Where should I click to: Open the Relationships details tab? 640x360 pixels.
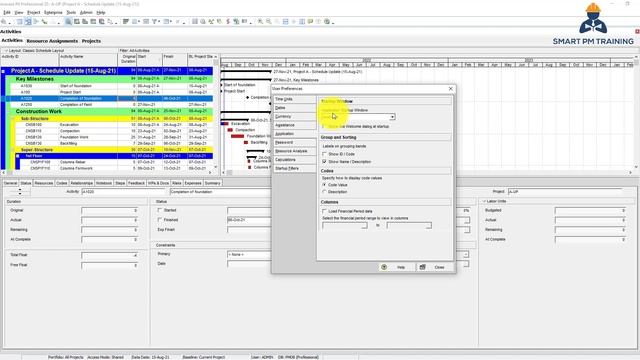click(81, 183)
